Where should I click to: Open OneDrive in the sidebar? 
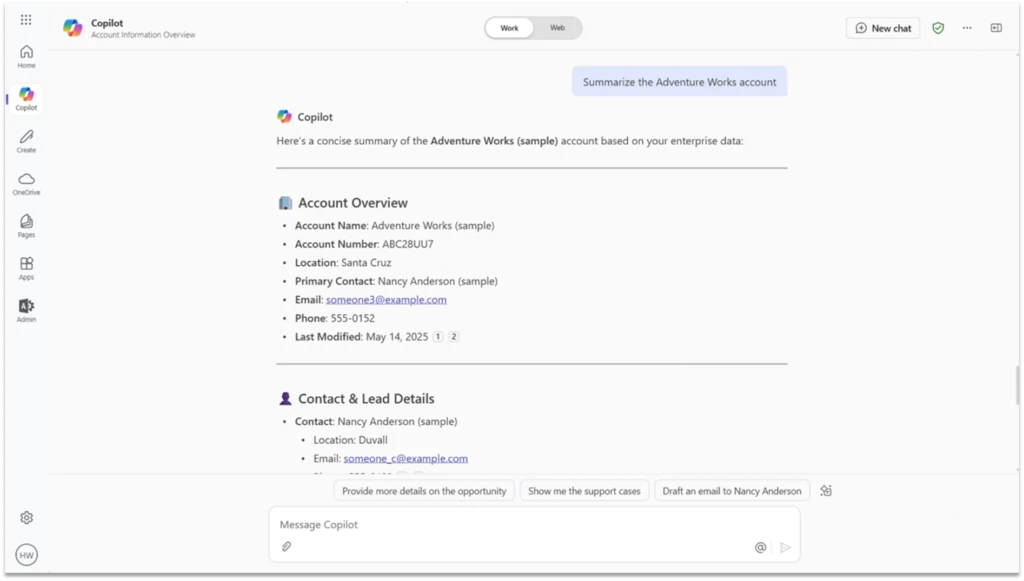(26, 183)
